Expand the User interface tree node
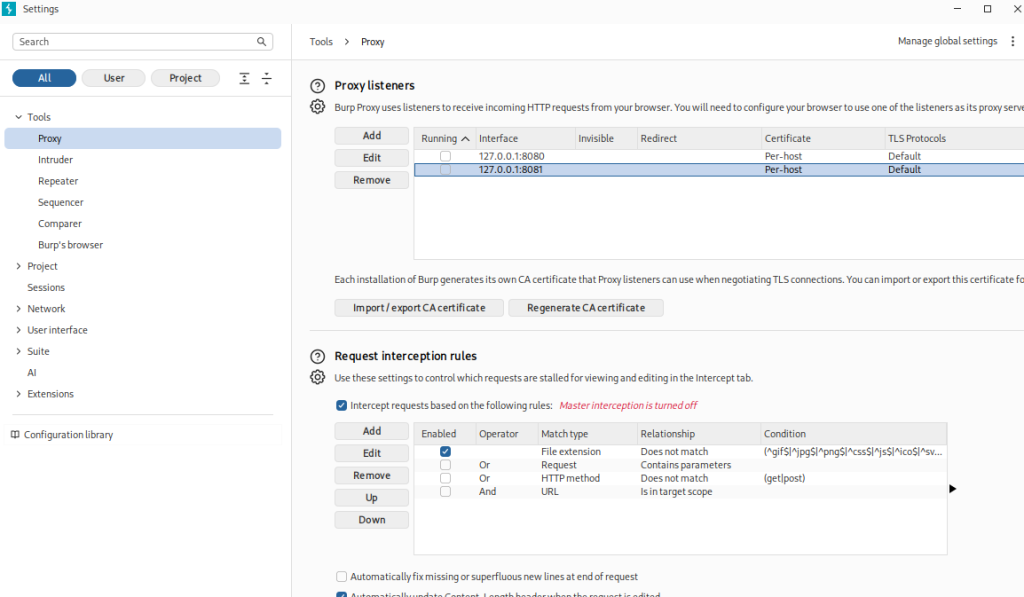The width and height of the screenshot is (1024, 597). [x=18, y=330]
